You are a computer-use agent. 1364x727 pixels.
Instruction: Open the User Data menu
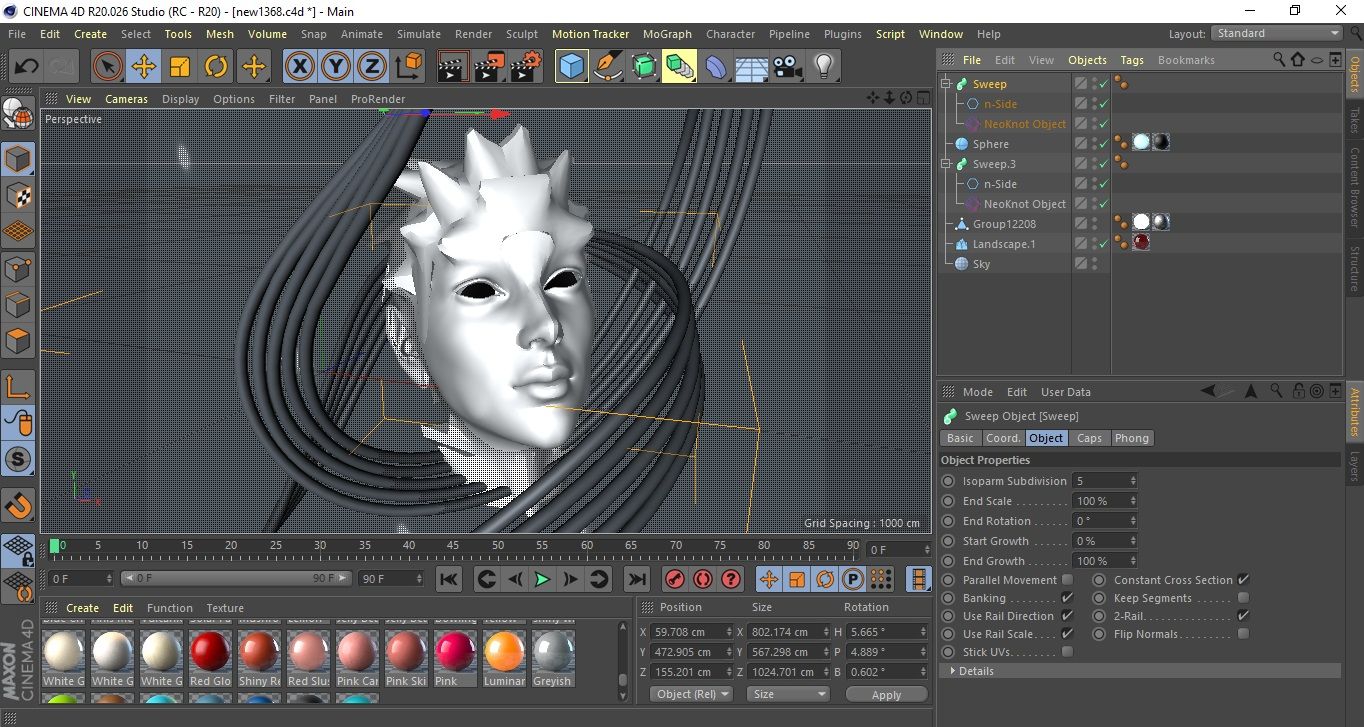pyautogui.click(x=1066, y=392)
